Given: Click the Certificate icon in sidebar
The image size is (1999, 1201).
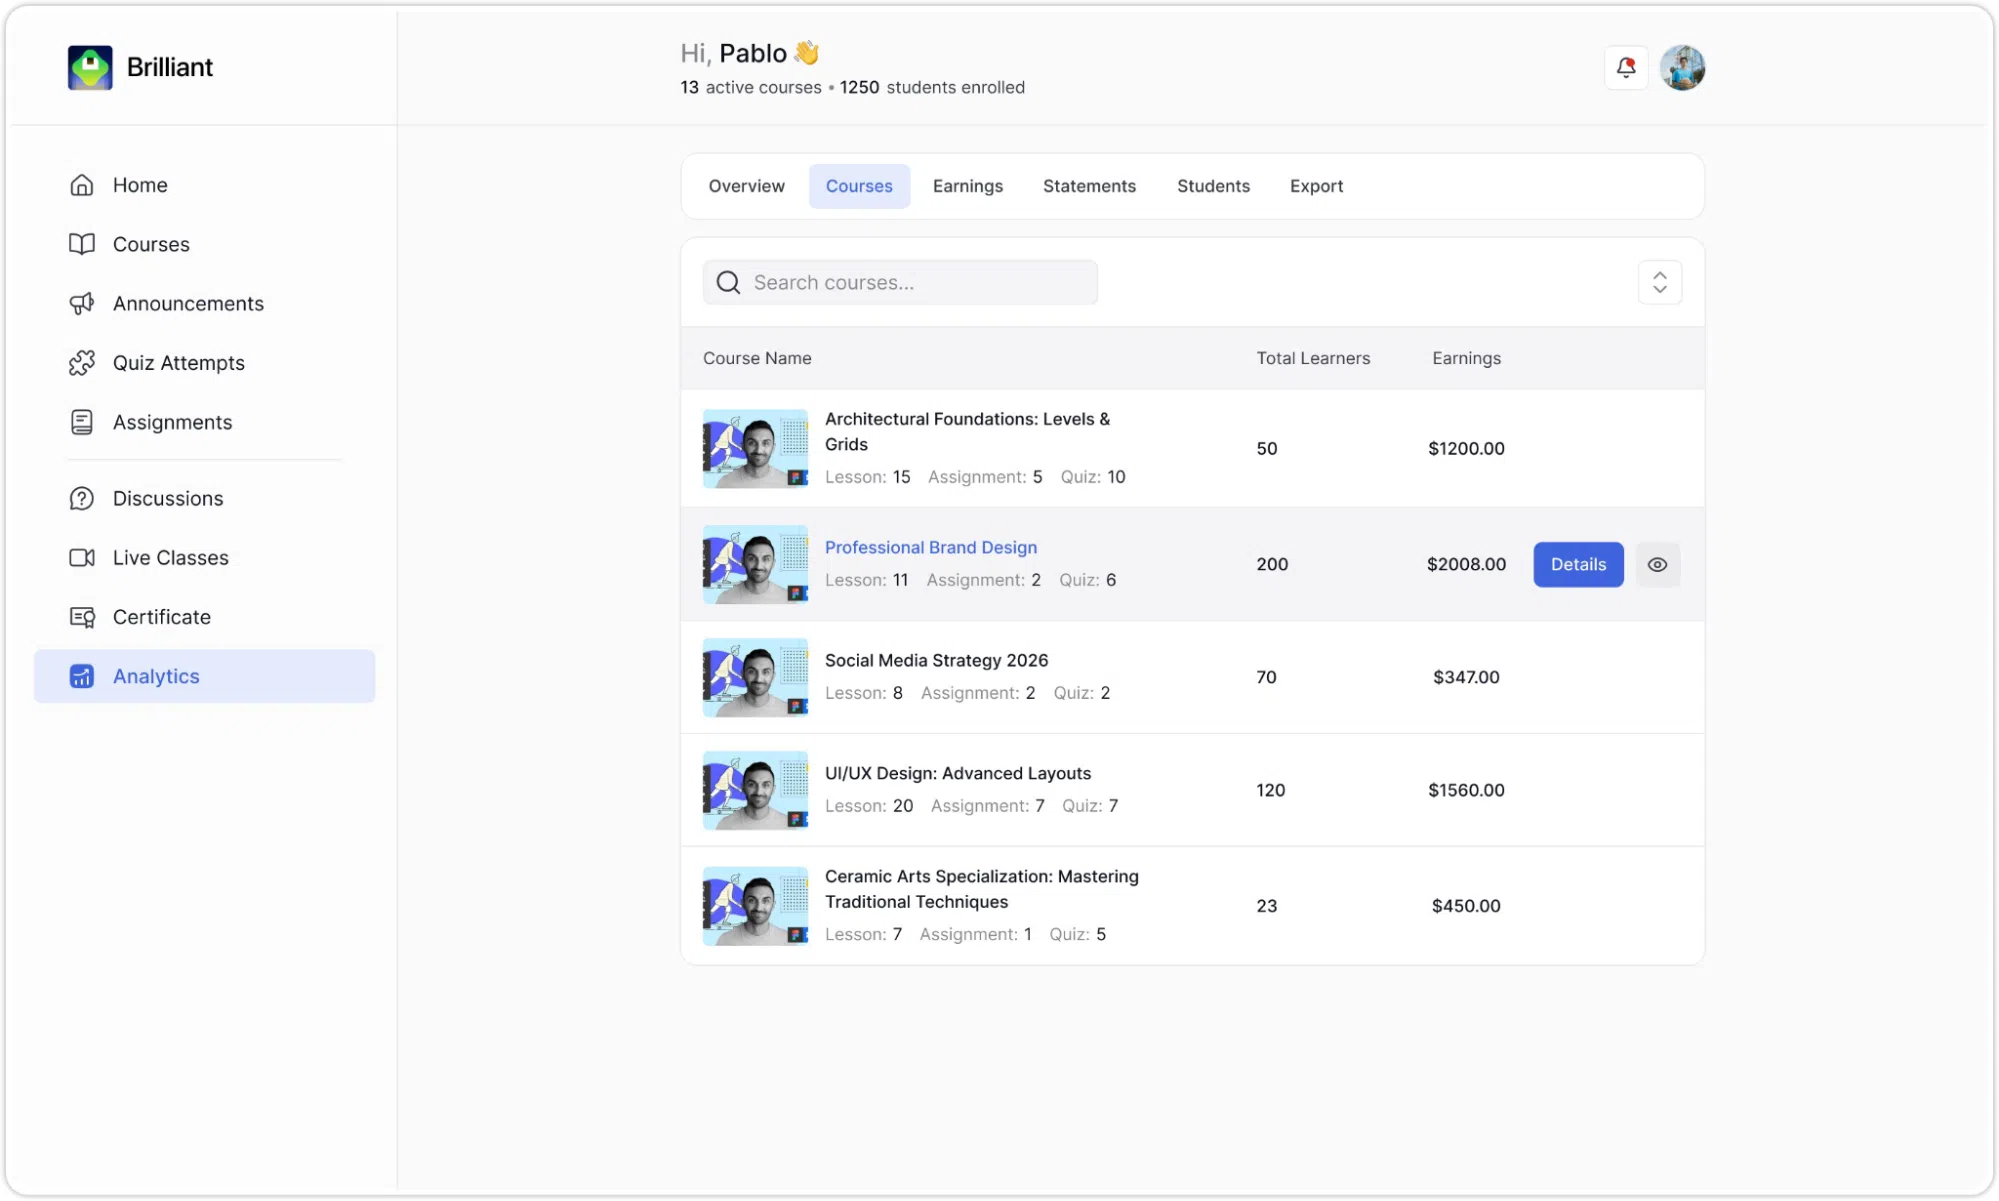Looking at the screenshot, I should pyautogui.click(x=82, y=617).
